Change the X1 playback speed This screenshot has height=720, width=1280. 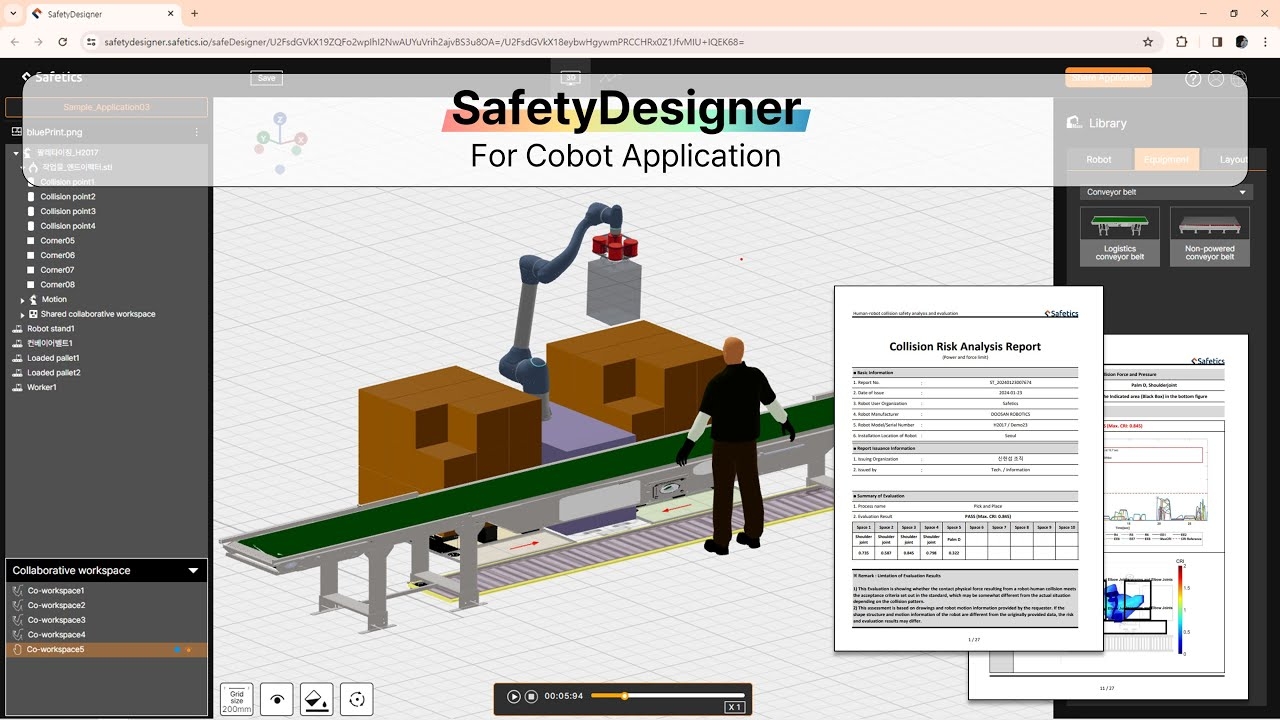click(735, 707)
